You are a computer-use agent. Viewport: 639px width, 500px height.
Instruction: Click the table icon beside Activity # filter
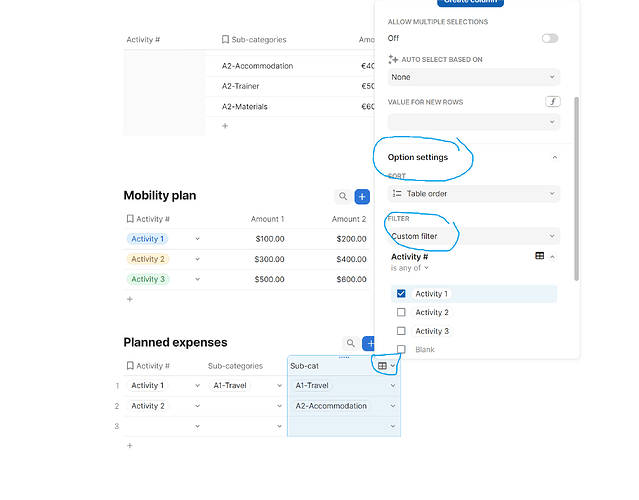point(540,256)
